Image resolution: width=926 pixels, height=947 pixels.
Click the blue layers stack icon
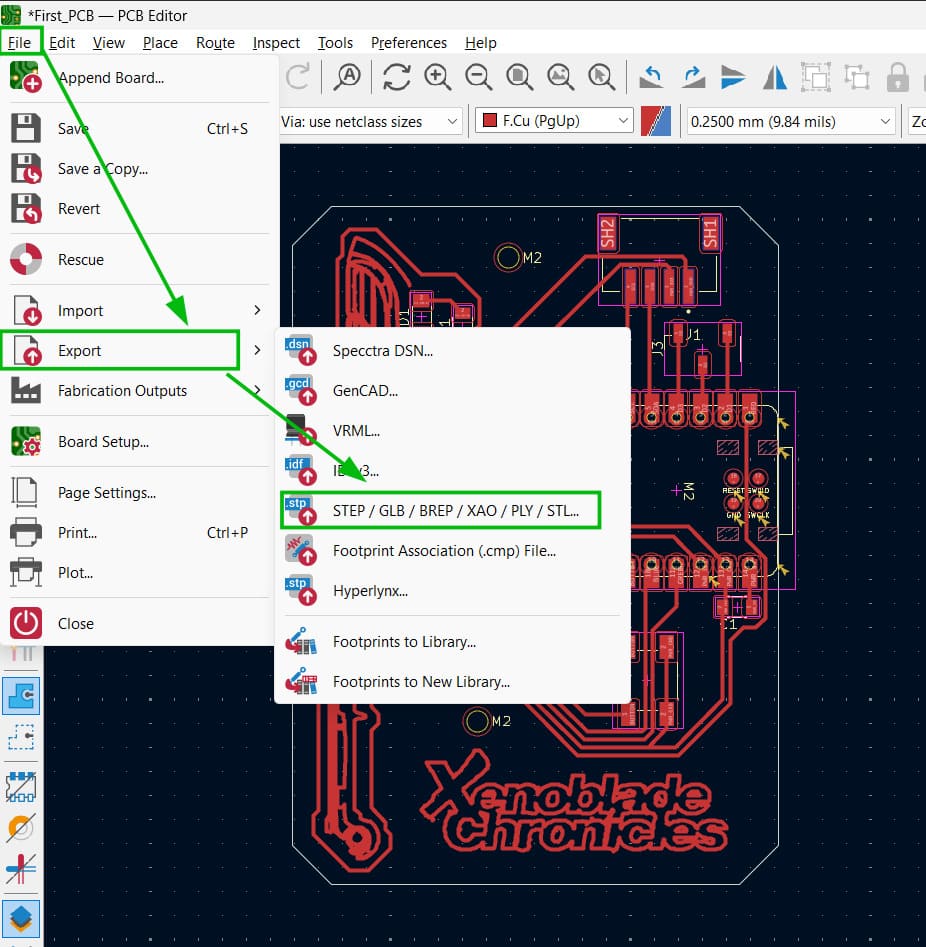[21, 918]
